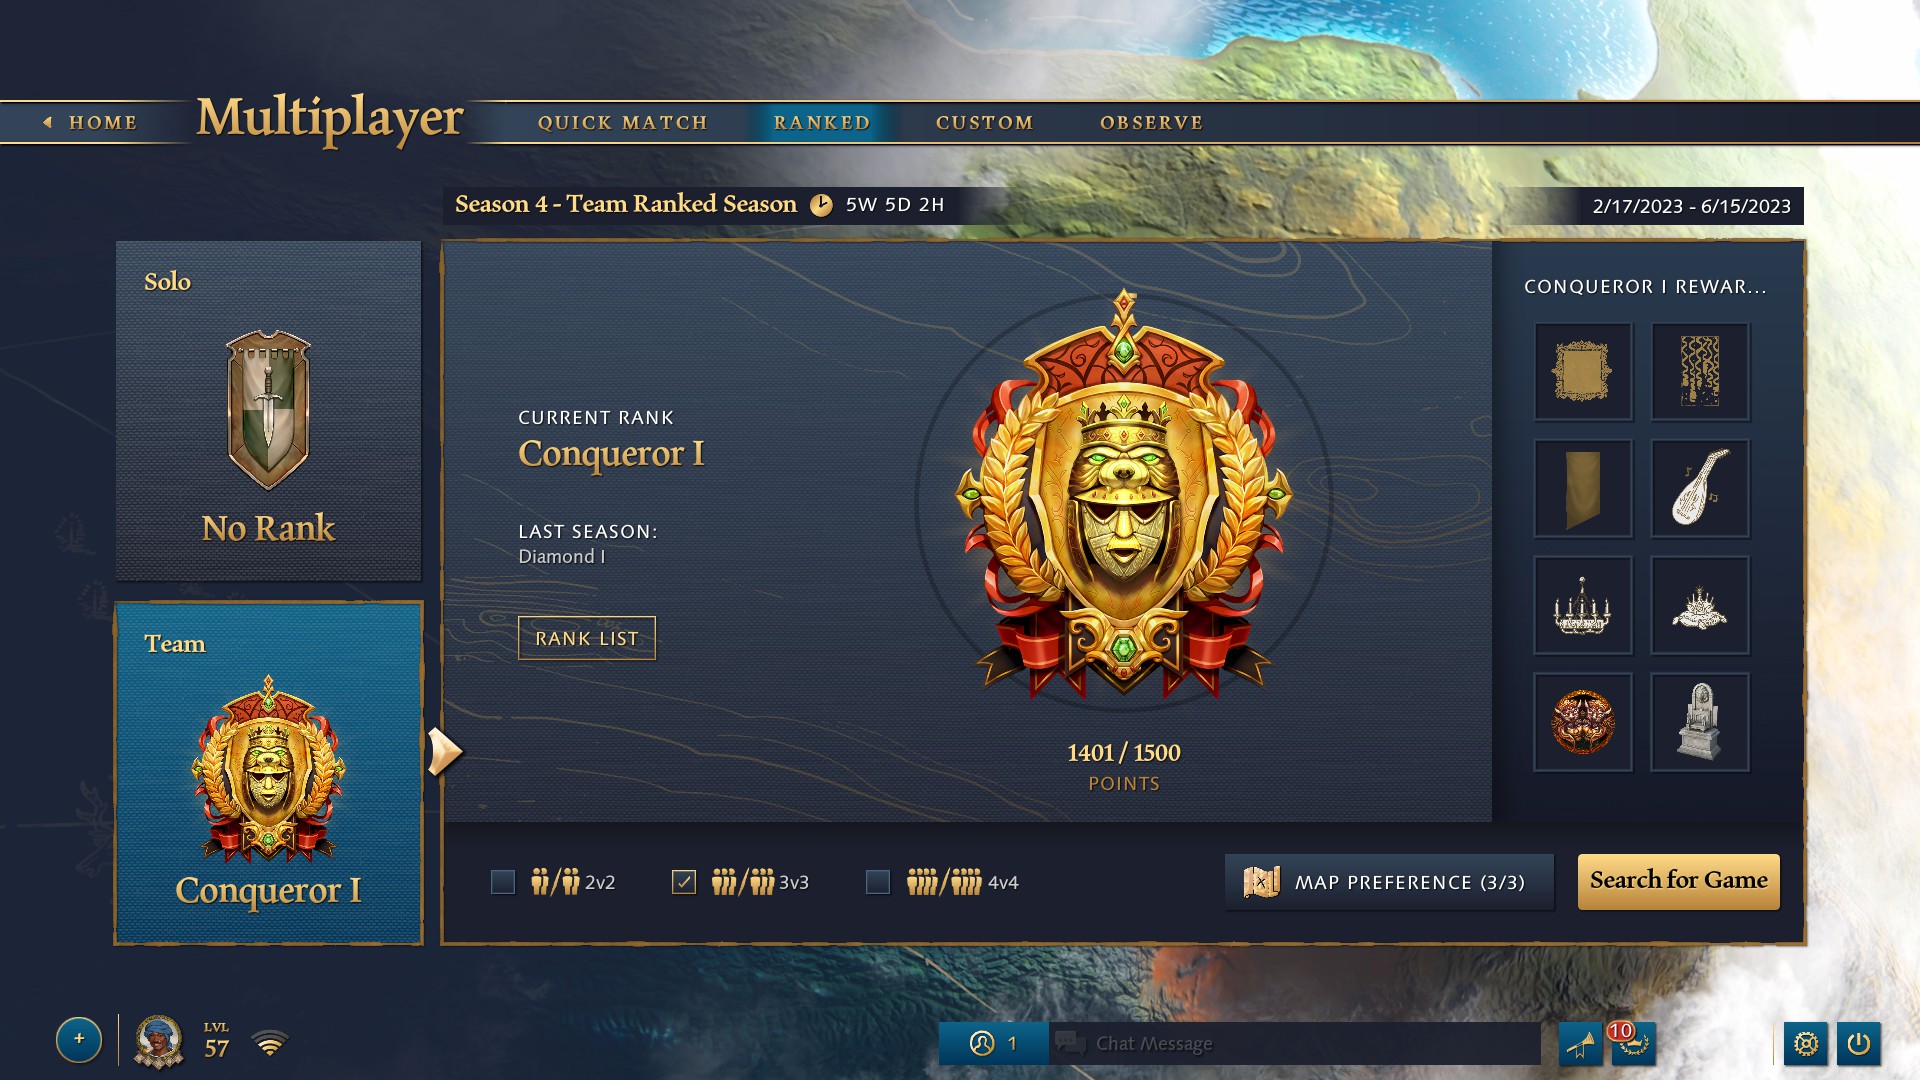Viewport: 1920px width, 1080px height.
Task: Switch to the Quick Match tab
Action: (x=623, y=123)
